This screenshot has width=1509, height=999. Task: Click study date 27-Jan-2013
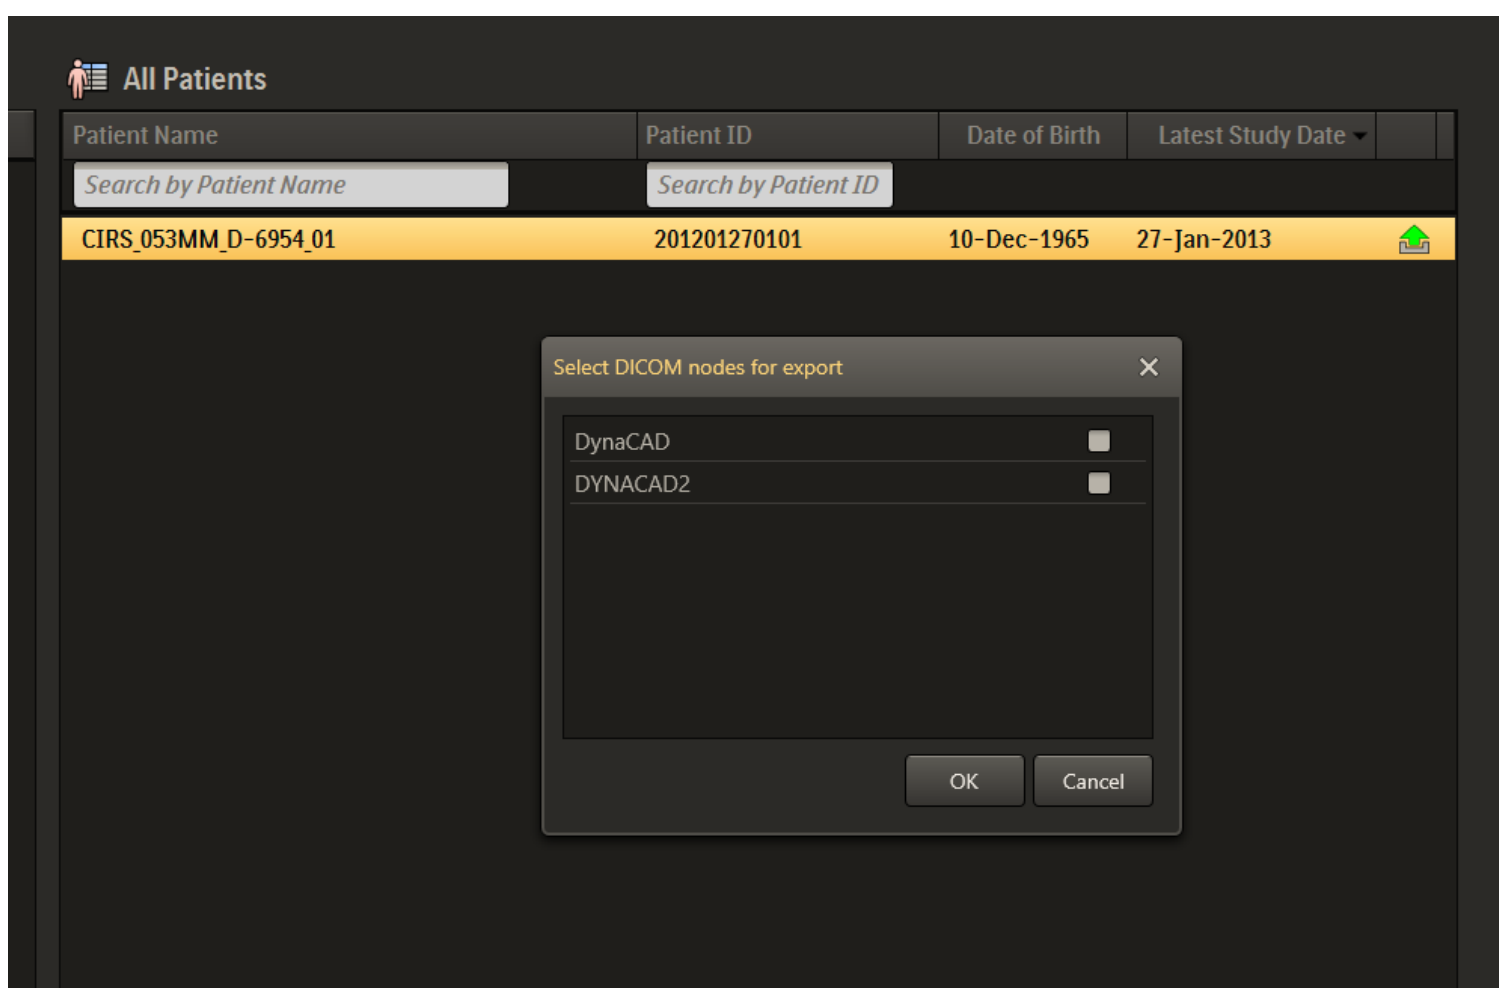1203,240
